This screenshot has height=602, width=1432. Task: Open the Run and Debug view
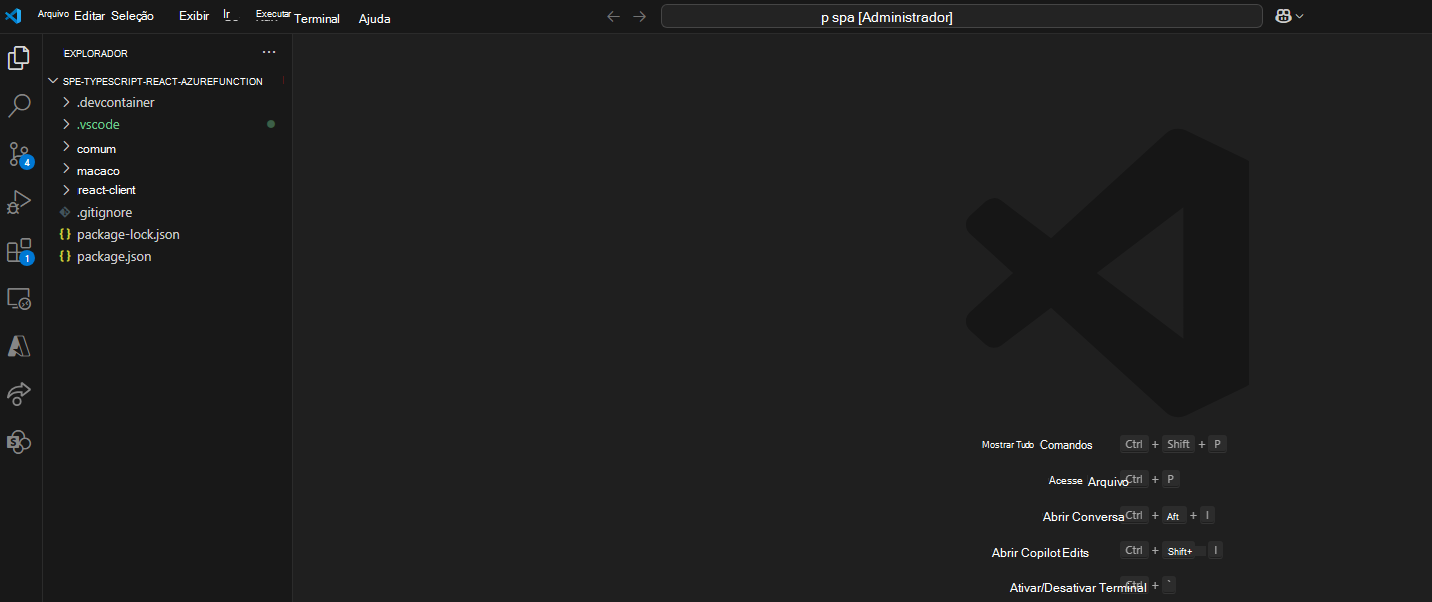pyautogui.click(x=19, y=202)
